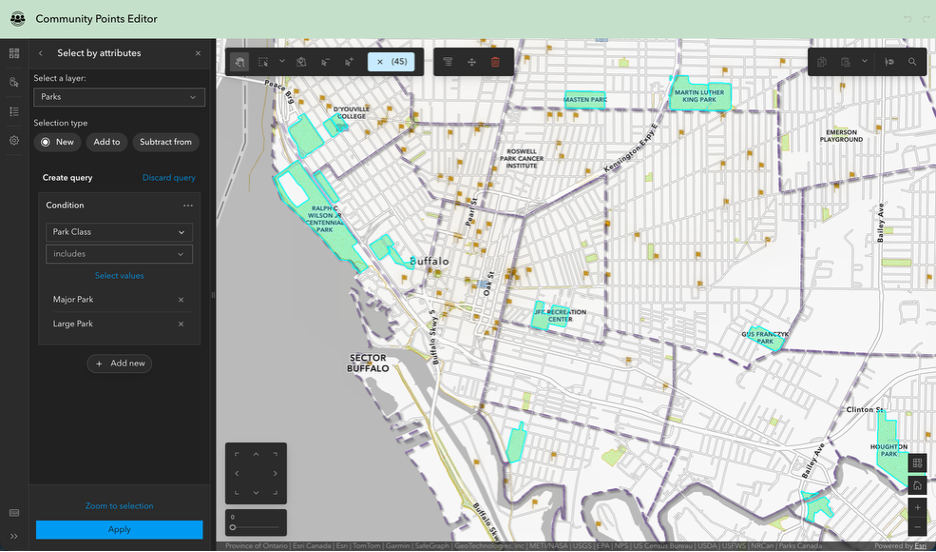Viewport: 936px width, 552px height.
Task: Click the Major Park value row
Action: (x=119, y=300)
